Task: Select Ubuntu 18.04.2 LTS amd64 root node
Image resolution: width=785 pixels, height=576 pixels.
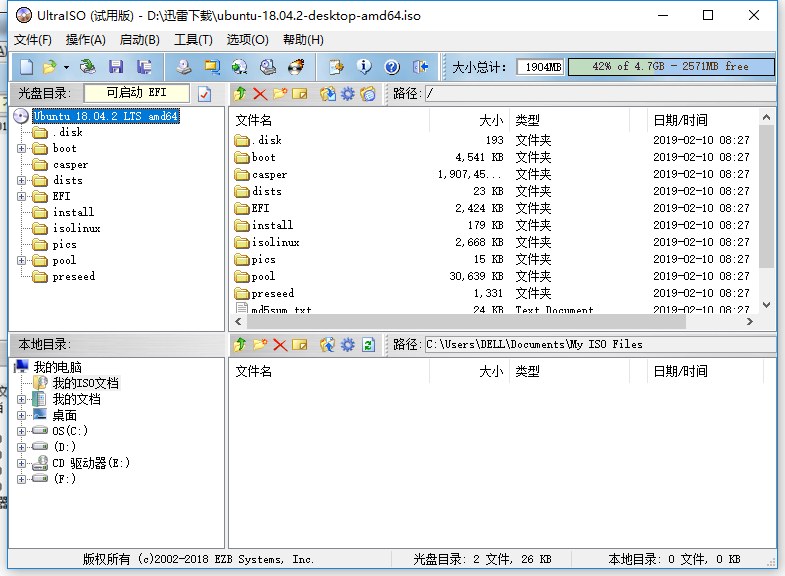Action: [x=105, y=116]
